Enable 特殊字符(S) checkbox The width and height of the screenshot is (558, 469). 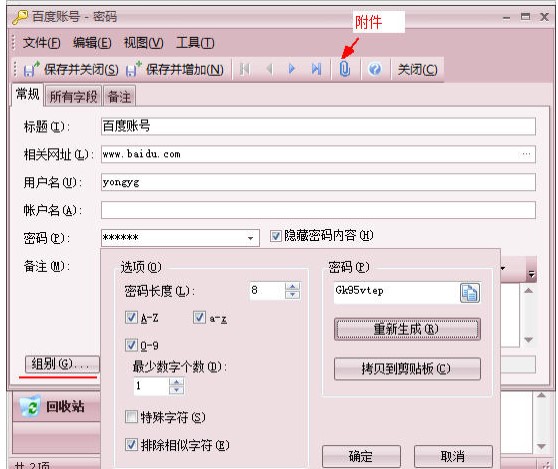pos(131,417)
